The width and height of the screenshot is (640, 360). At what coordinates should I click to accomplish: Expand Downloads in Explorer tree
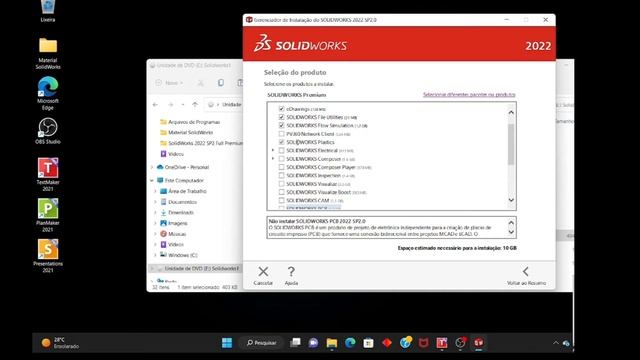coord(156,213)
